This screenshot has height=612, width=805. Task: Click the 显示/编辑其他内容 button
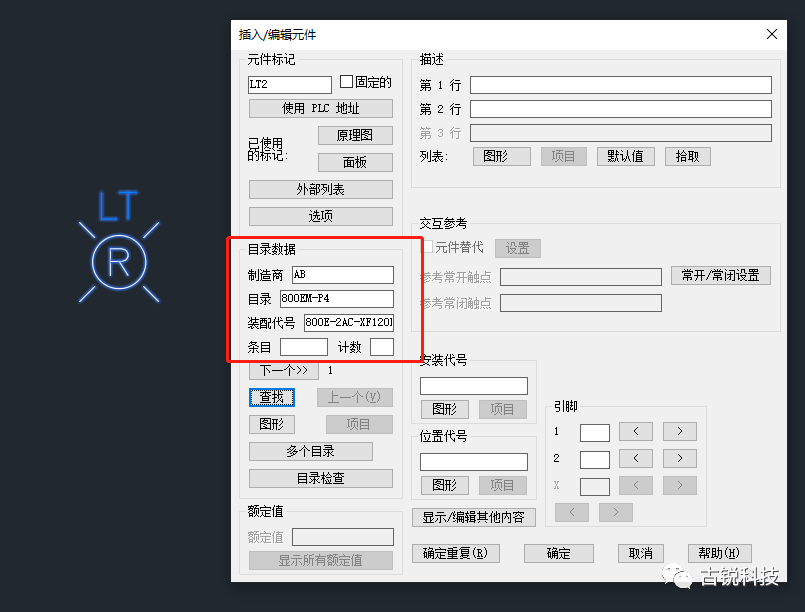click(x=473, y=517)
